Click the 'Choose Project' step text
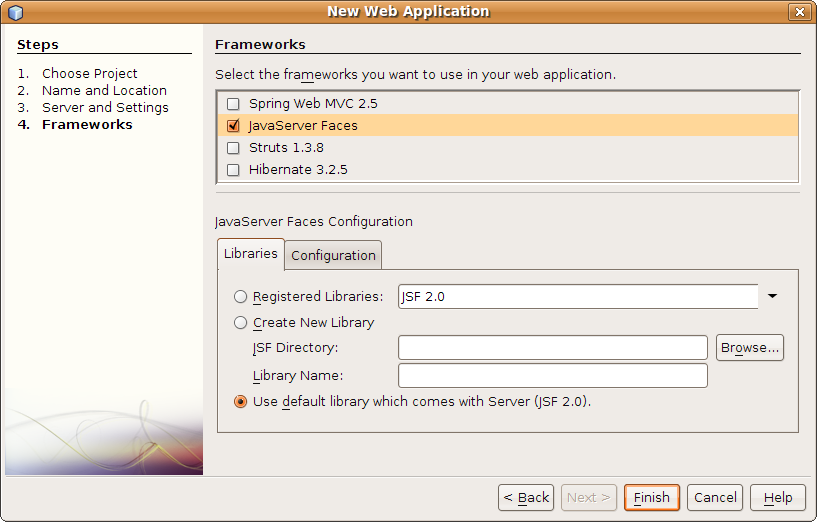The height and width of the screenshot is (522, 817). tap(90, 73)
